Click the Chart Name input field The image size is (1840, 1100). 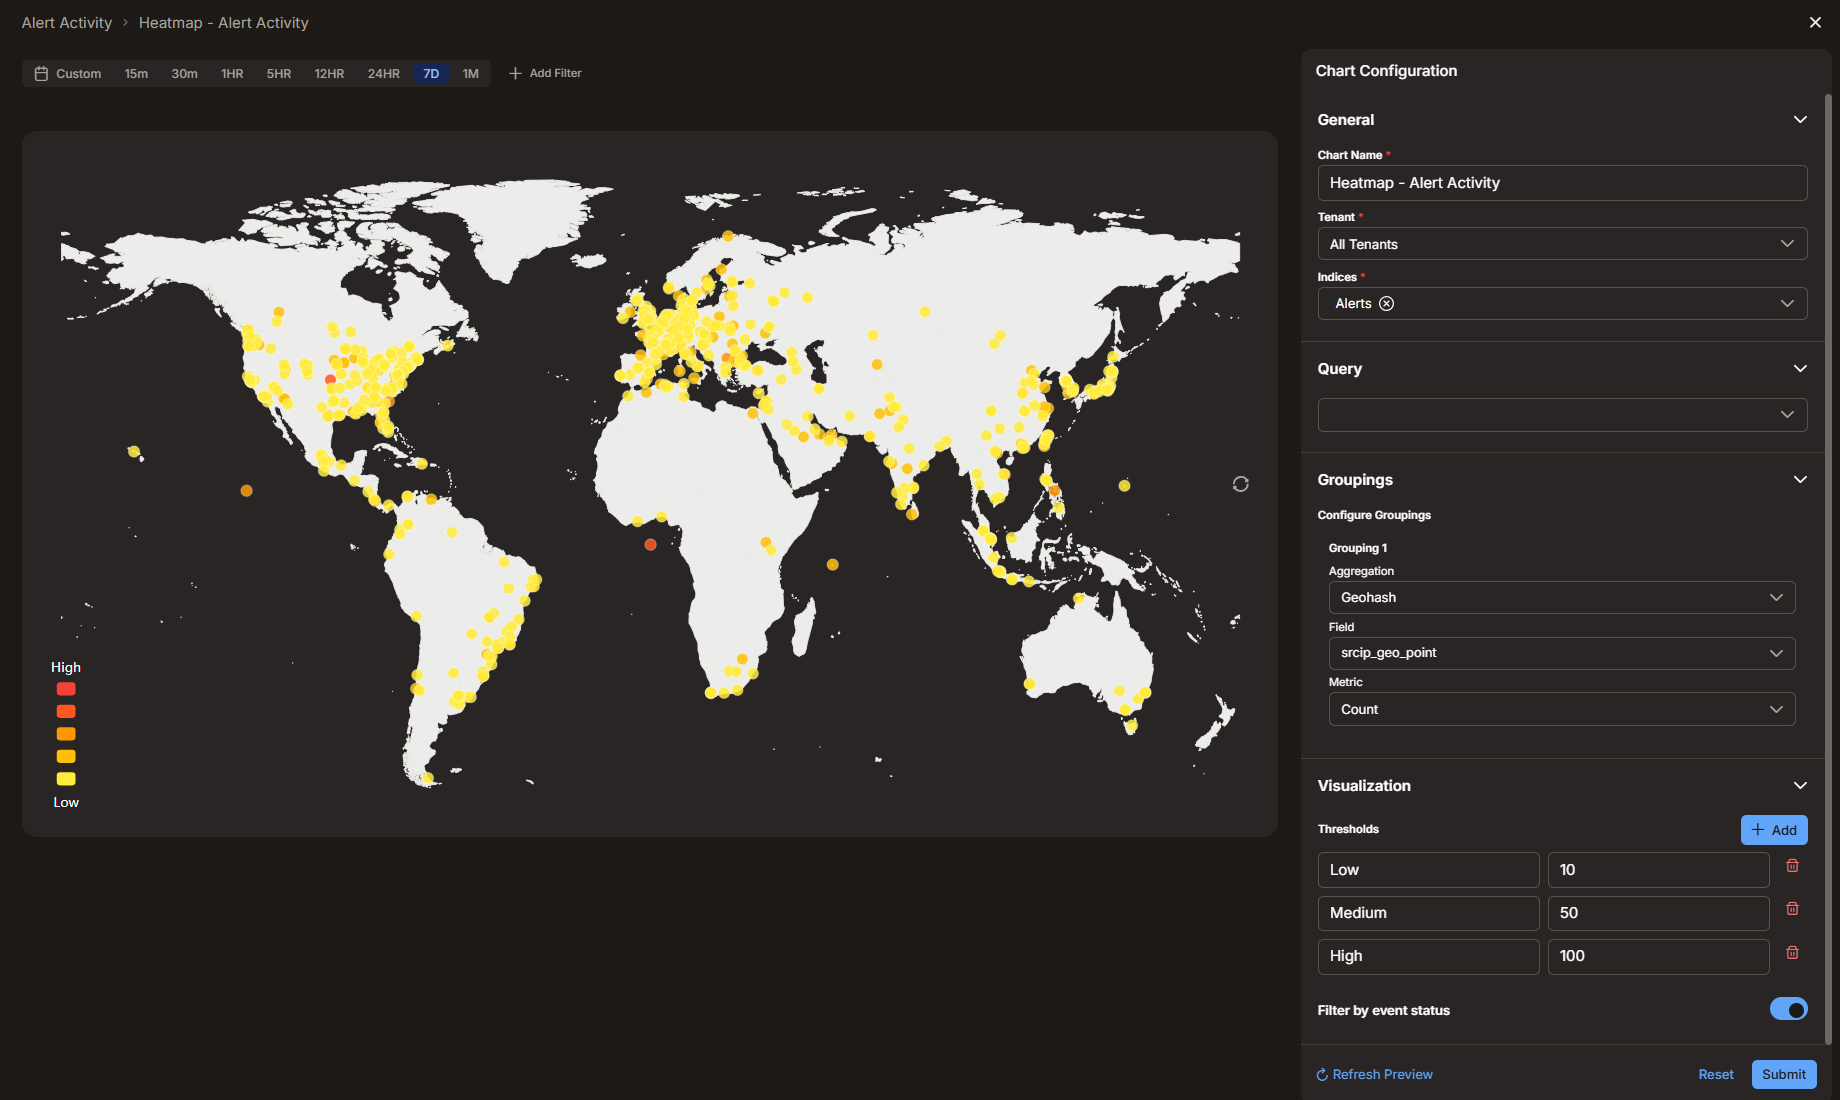coord(1562,183)
